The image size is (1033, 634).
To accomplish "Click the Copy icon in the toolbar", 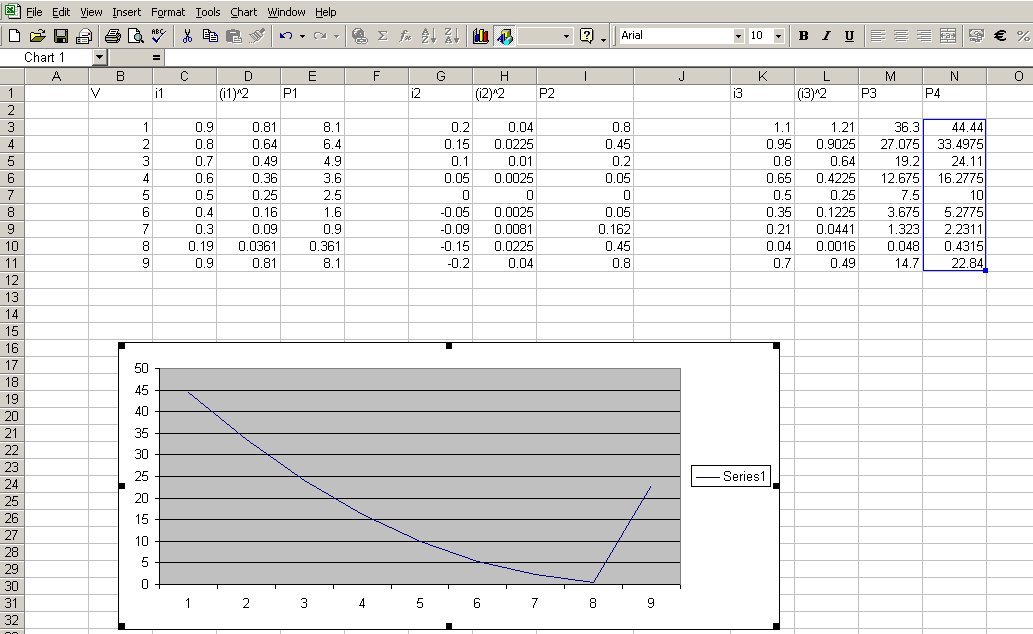I will pos(210,36).
